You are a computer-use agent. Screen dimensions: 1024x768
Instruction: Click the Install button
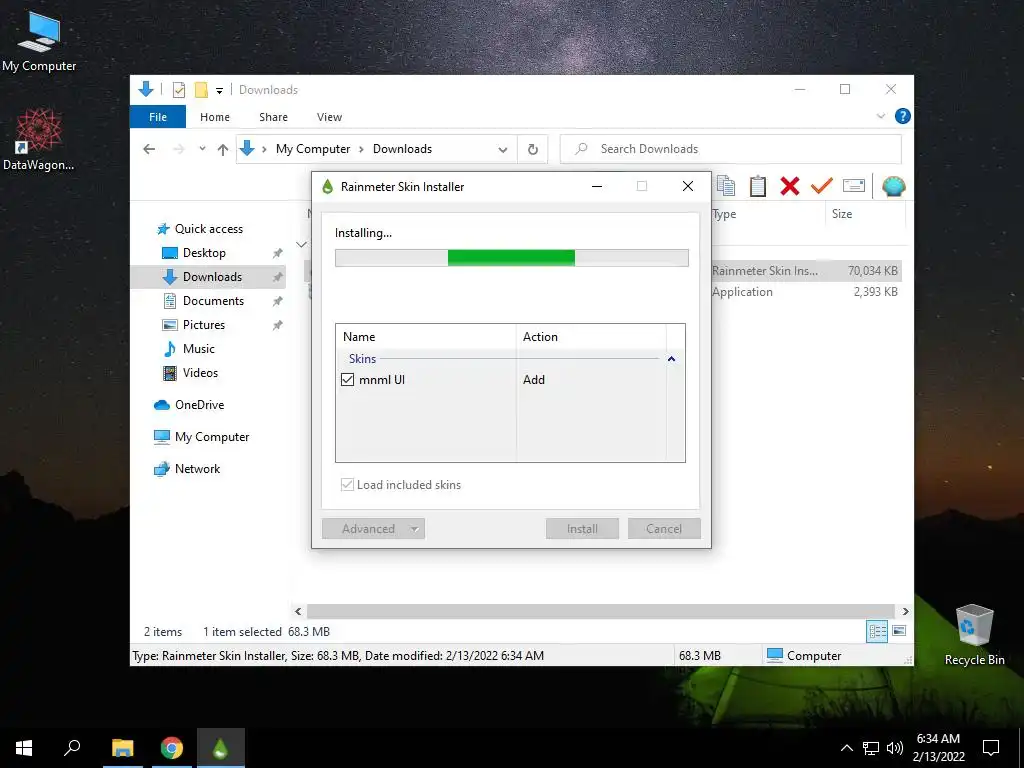coord(582,529)
